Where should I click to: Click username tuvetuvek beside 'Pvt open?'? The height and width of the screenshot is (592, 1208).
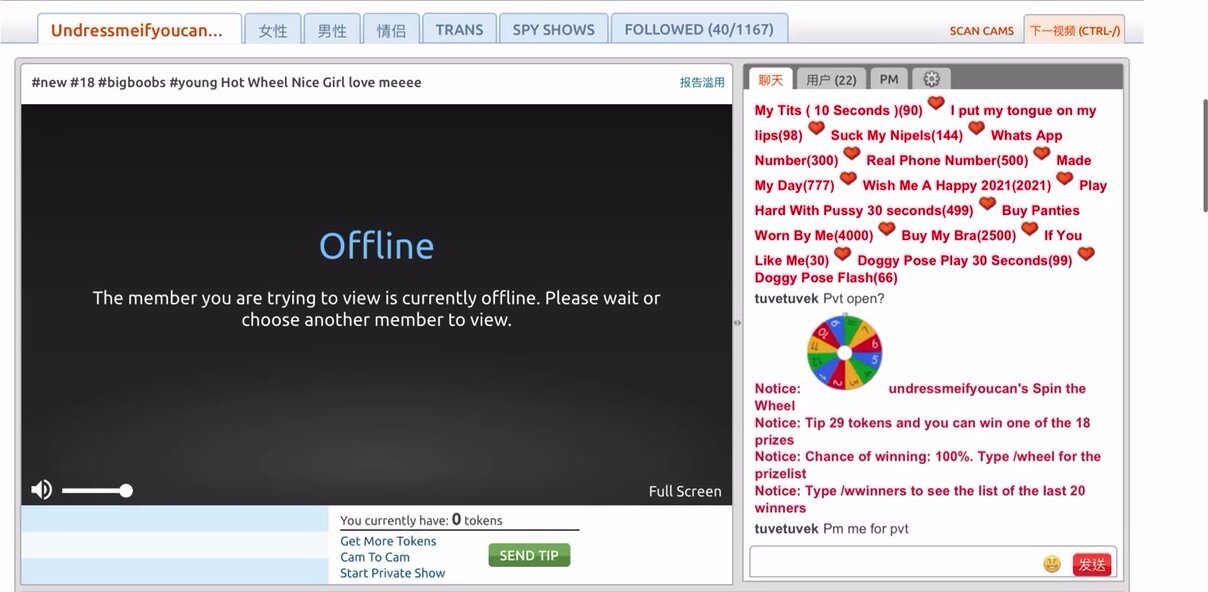(786, 298)
